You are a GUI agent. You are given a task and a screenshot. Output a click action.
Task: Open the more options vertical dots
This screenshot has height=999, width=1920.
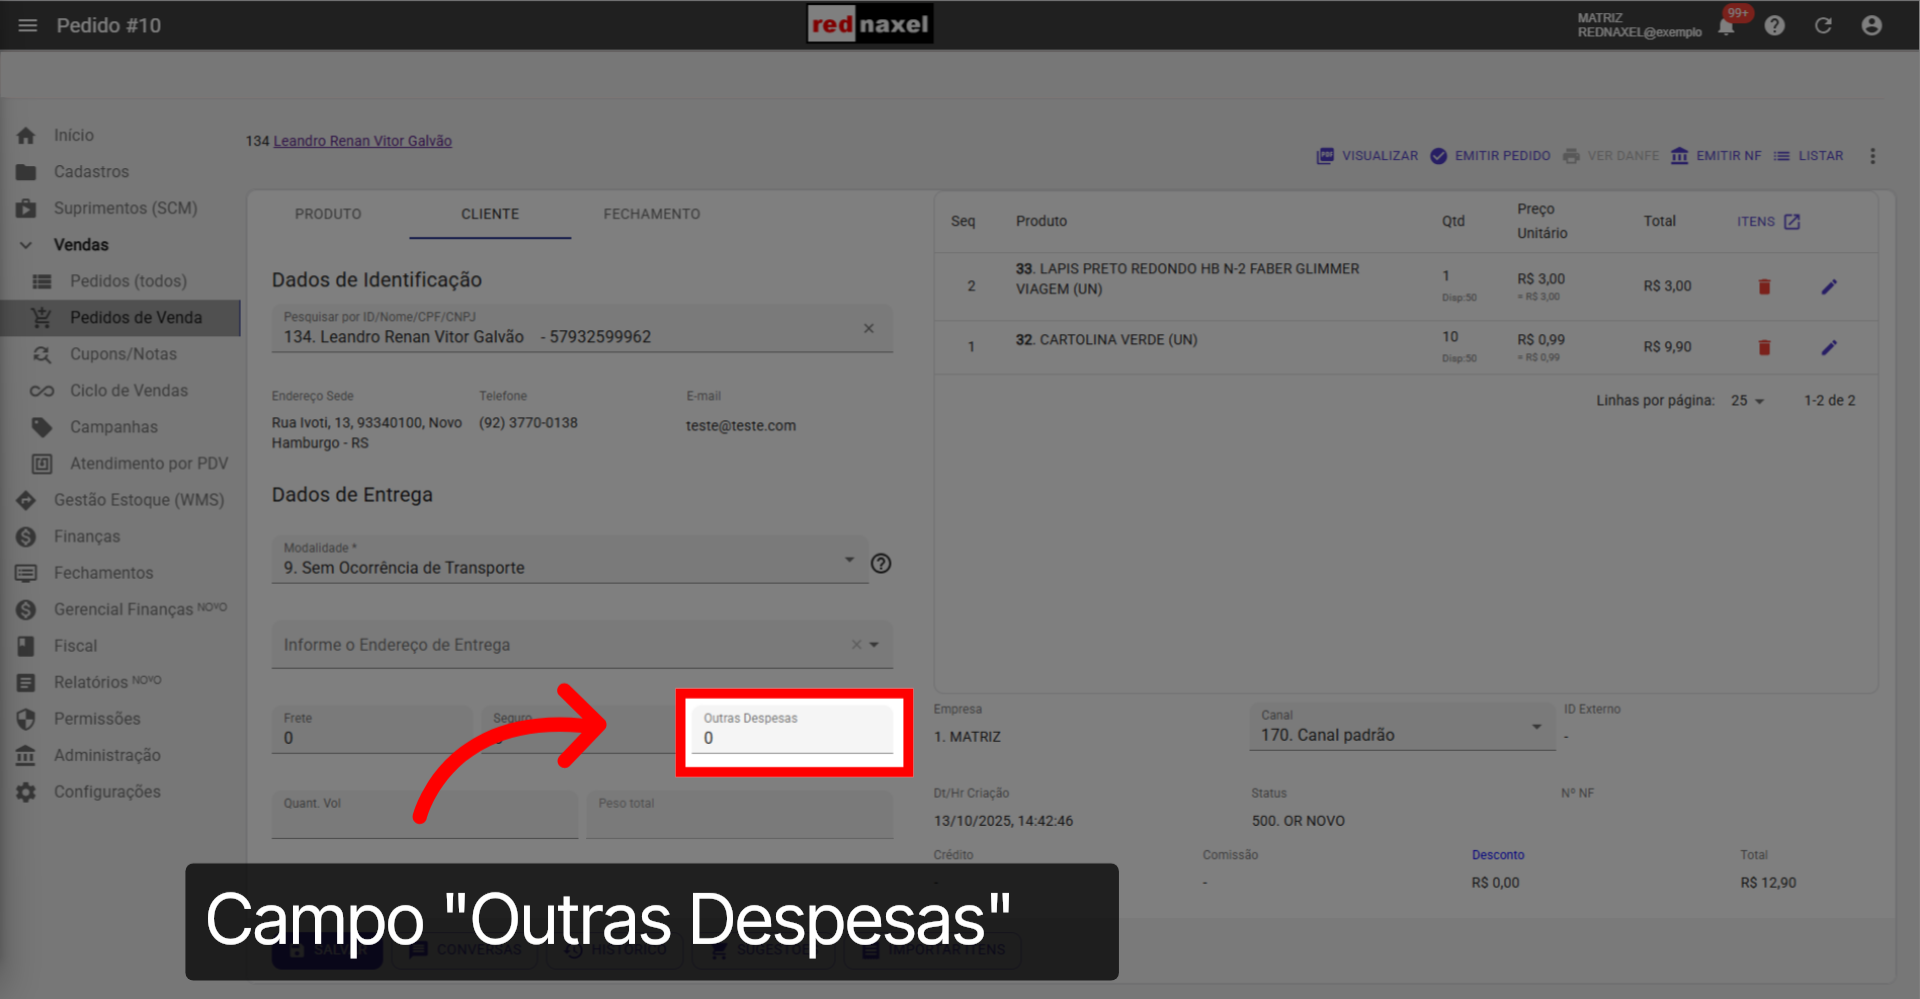point(1873,156)
